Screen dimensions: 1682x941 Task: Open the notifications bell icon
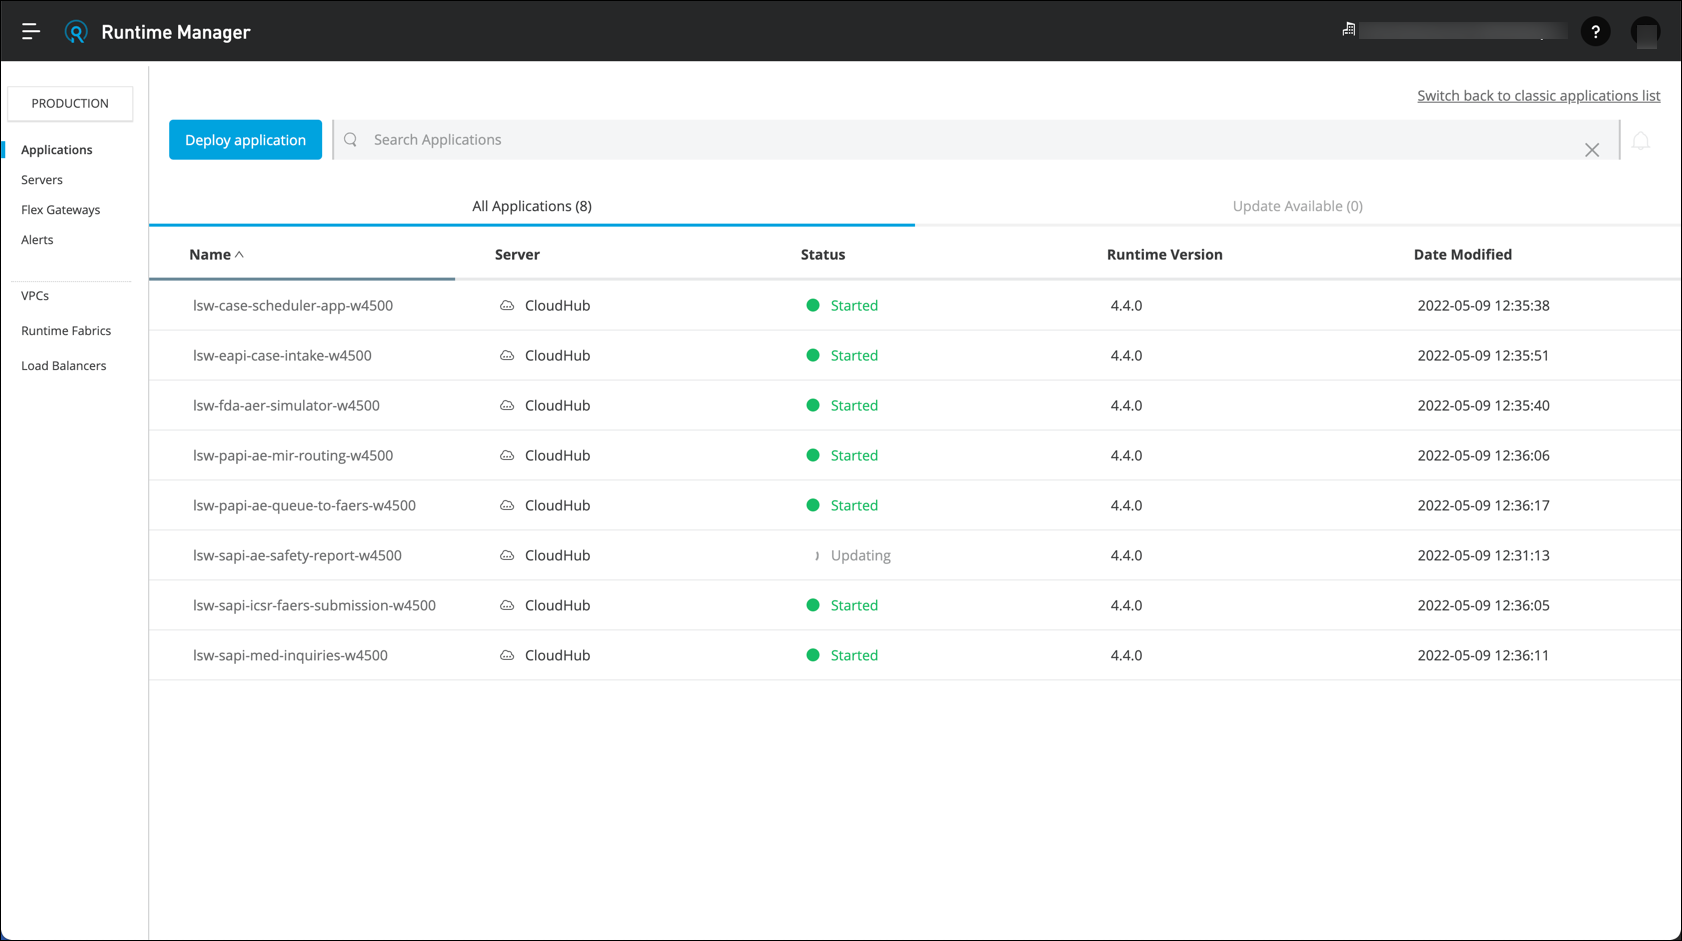(1641, 140)
